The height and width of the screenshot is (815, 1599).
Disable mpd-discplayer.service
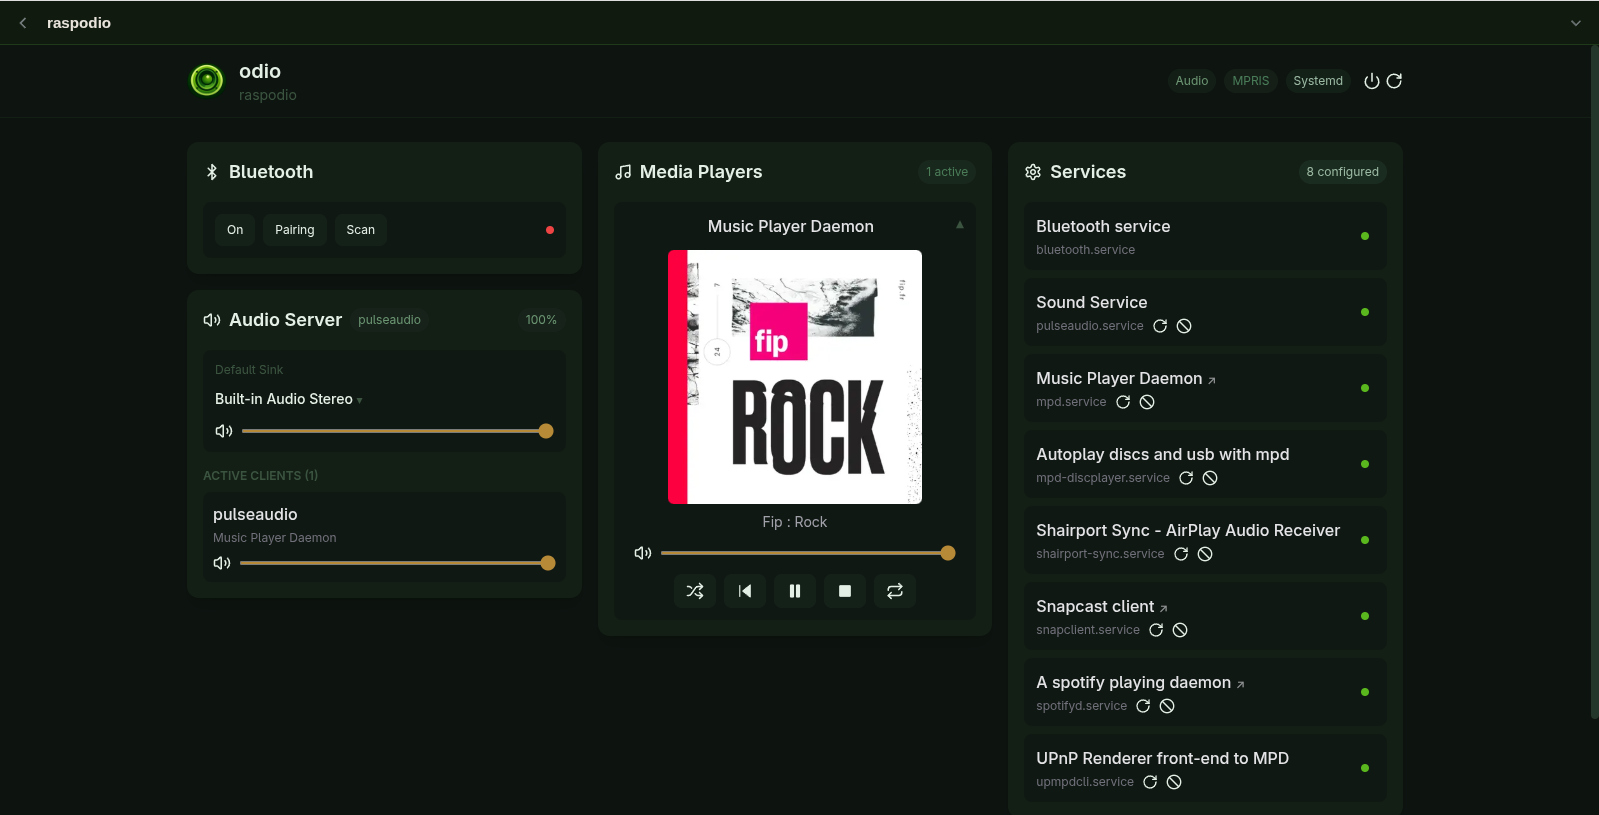[x=1210, y=478]
